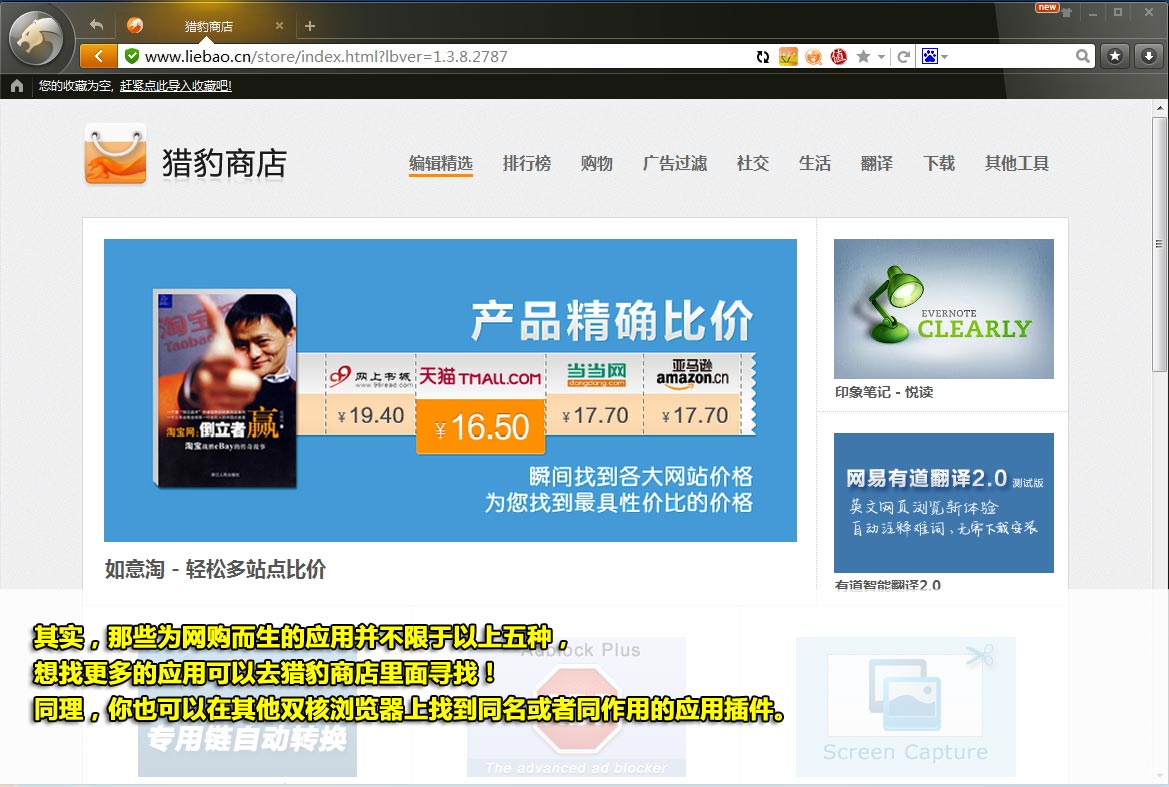
Task: Click the green security shield icon
Action: coord(132,56)
